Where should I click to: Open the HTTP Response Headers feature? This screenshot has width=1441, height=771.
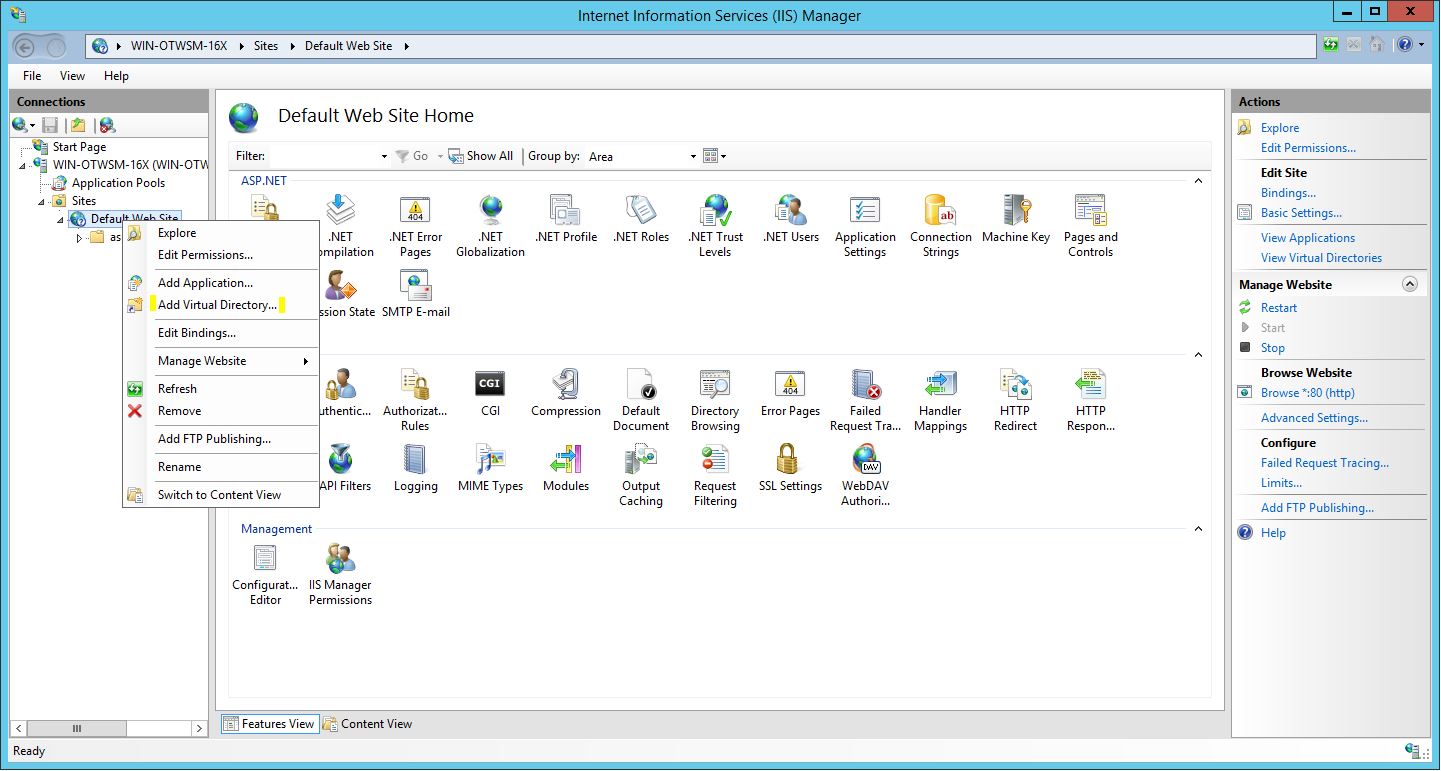click(x=1090, y=400)
